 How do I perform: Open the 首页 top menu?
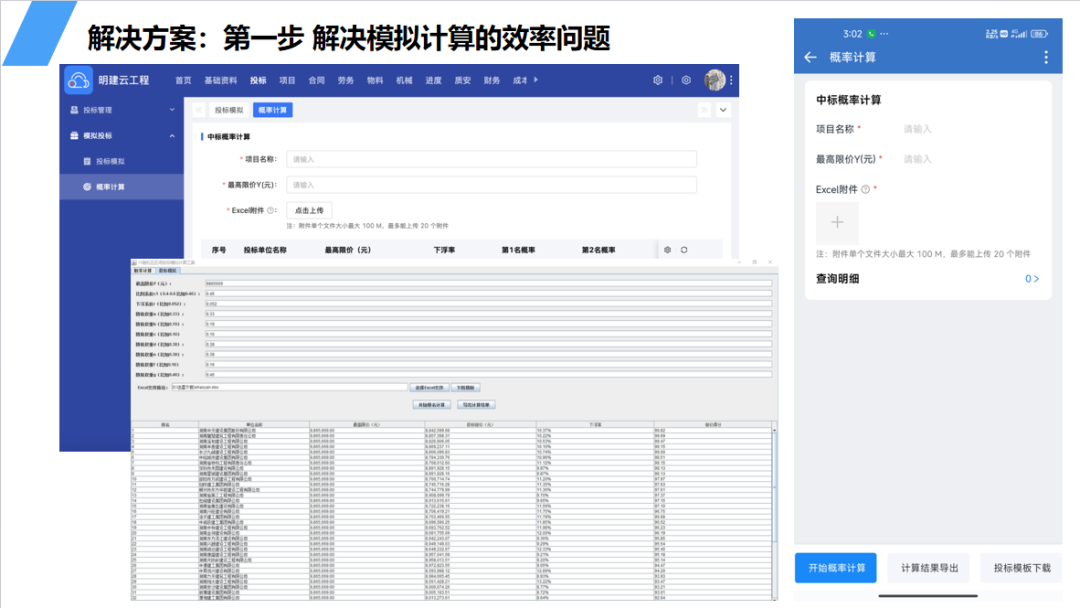183,81
